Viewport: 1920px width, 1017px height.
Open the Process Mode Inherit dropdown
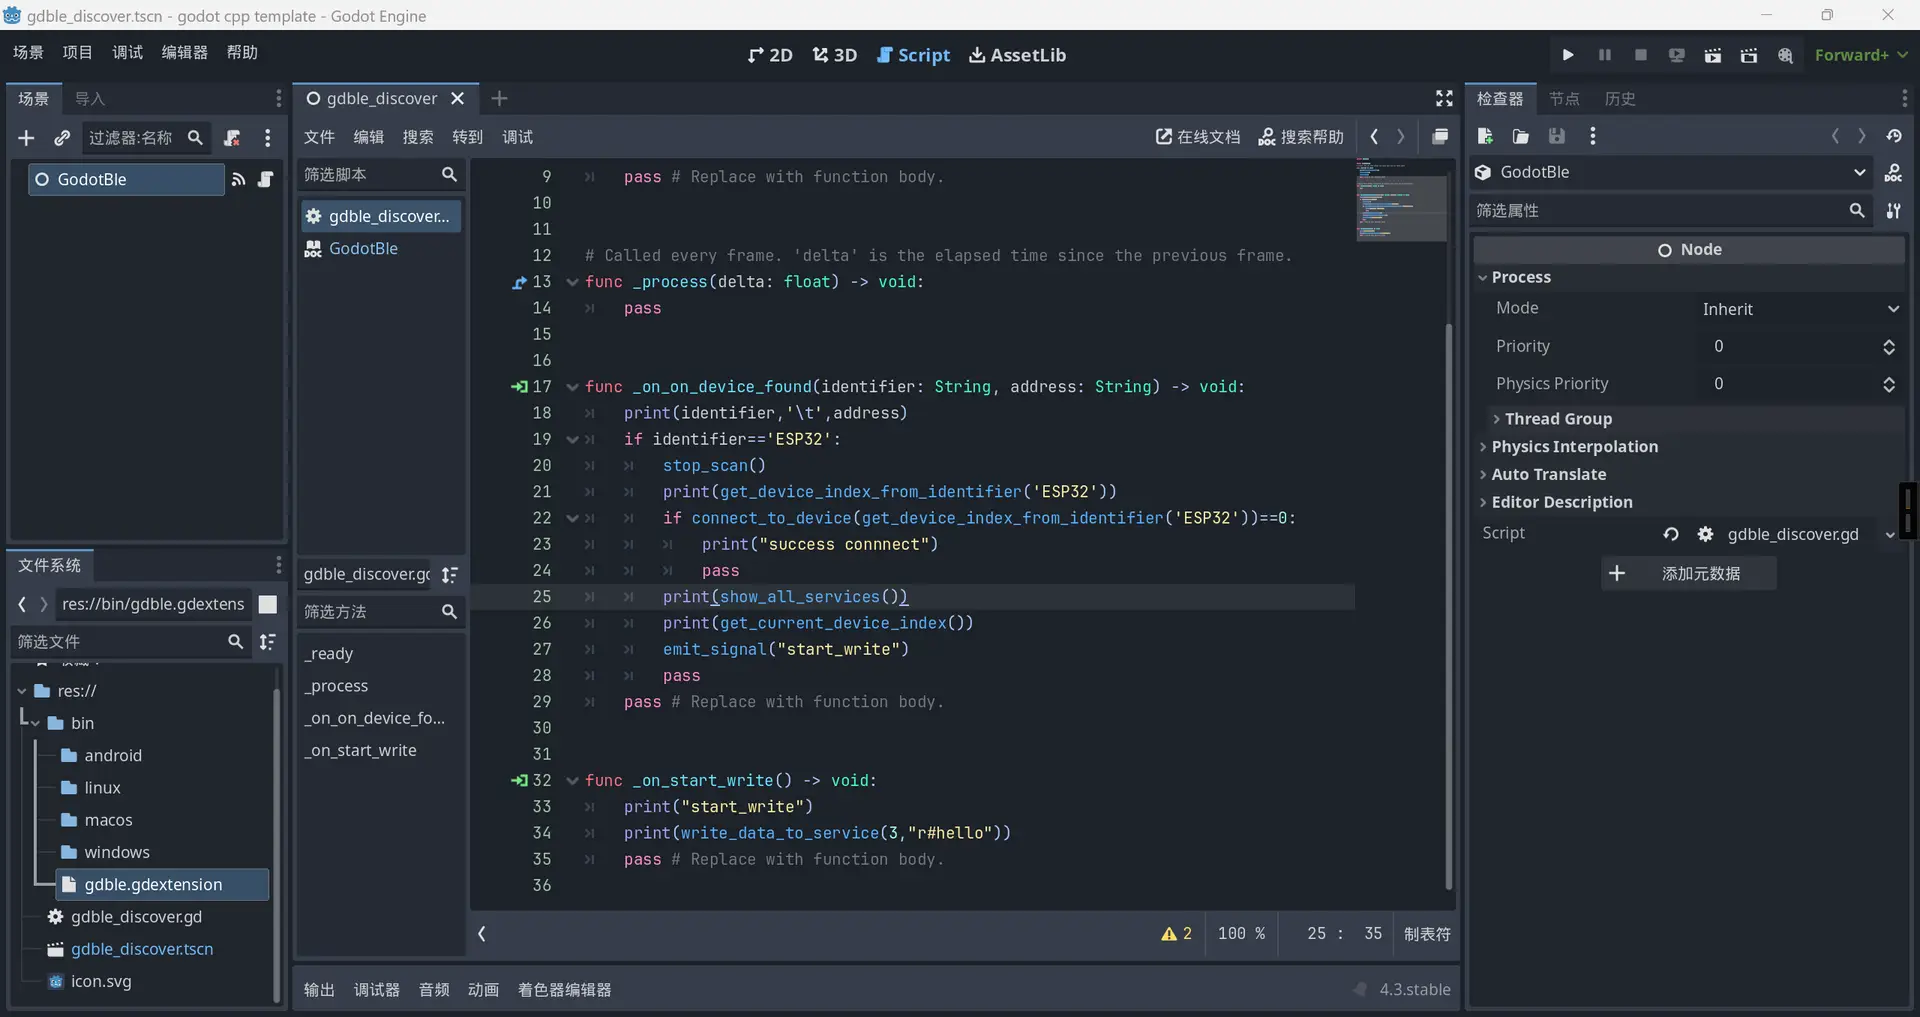pyautogui.click(x=1800, y=309)
